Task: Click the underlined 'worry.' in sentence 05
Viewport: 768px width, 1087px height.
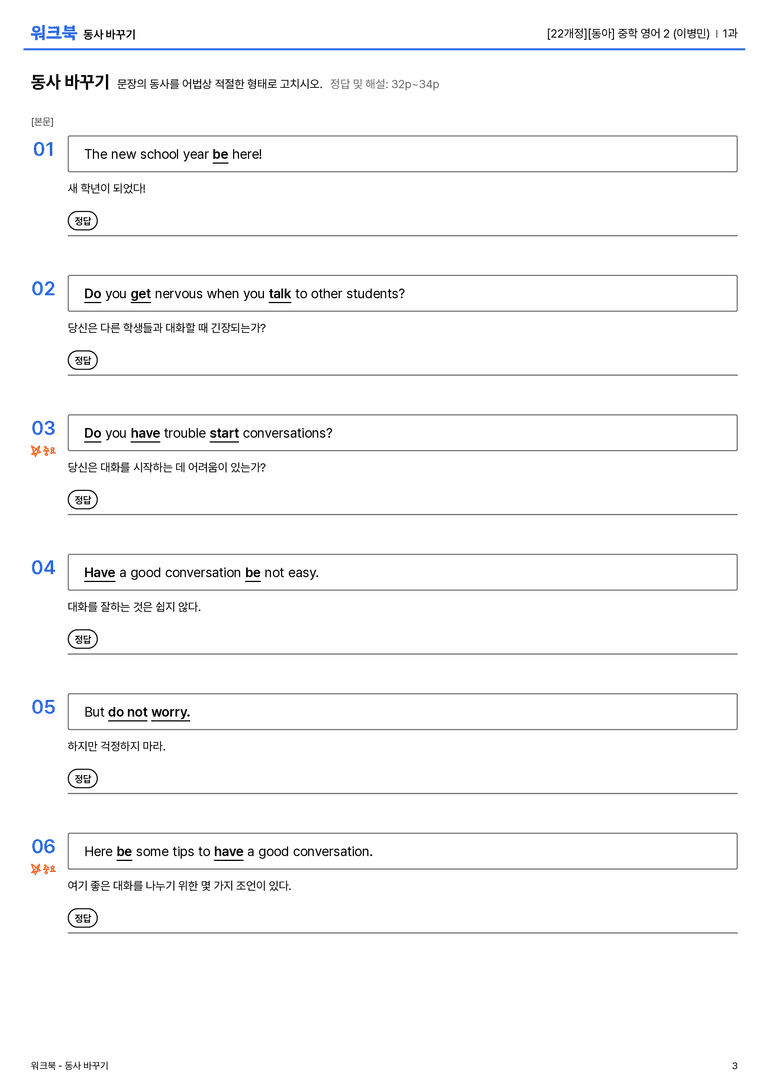Action: point(171,713)
